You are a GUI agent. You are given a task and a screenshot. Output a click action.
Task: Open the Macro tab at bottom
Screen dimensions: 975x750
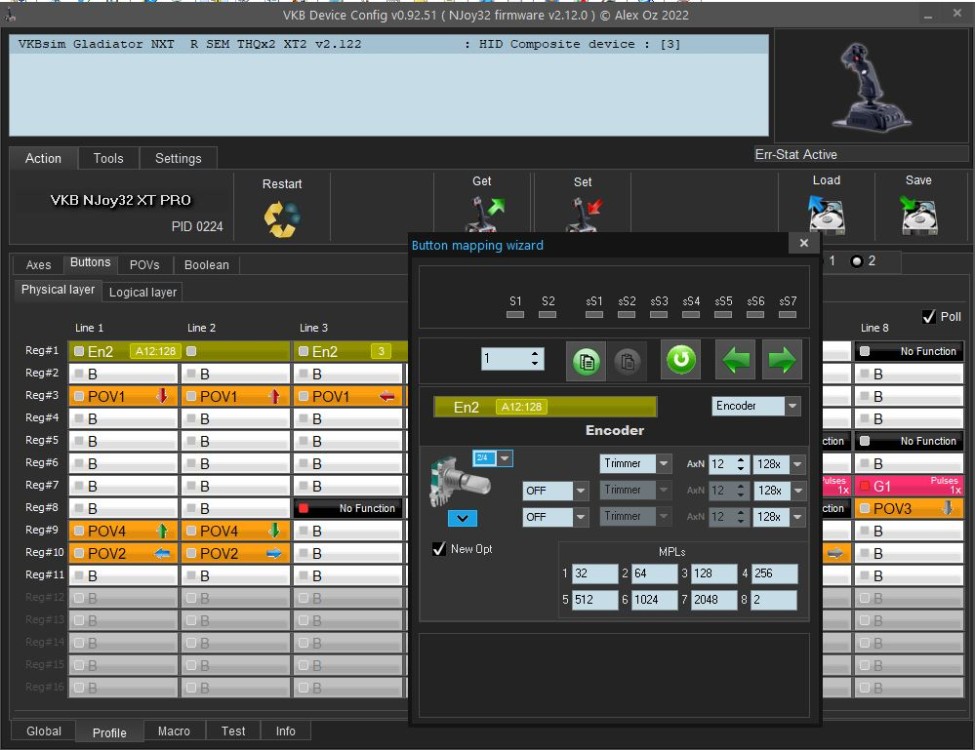174,731
